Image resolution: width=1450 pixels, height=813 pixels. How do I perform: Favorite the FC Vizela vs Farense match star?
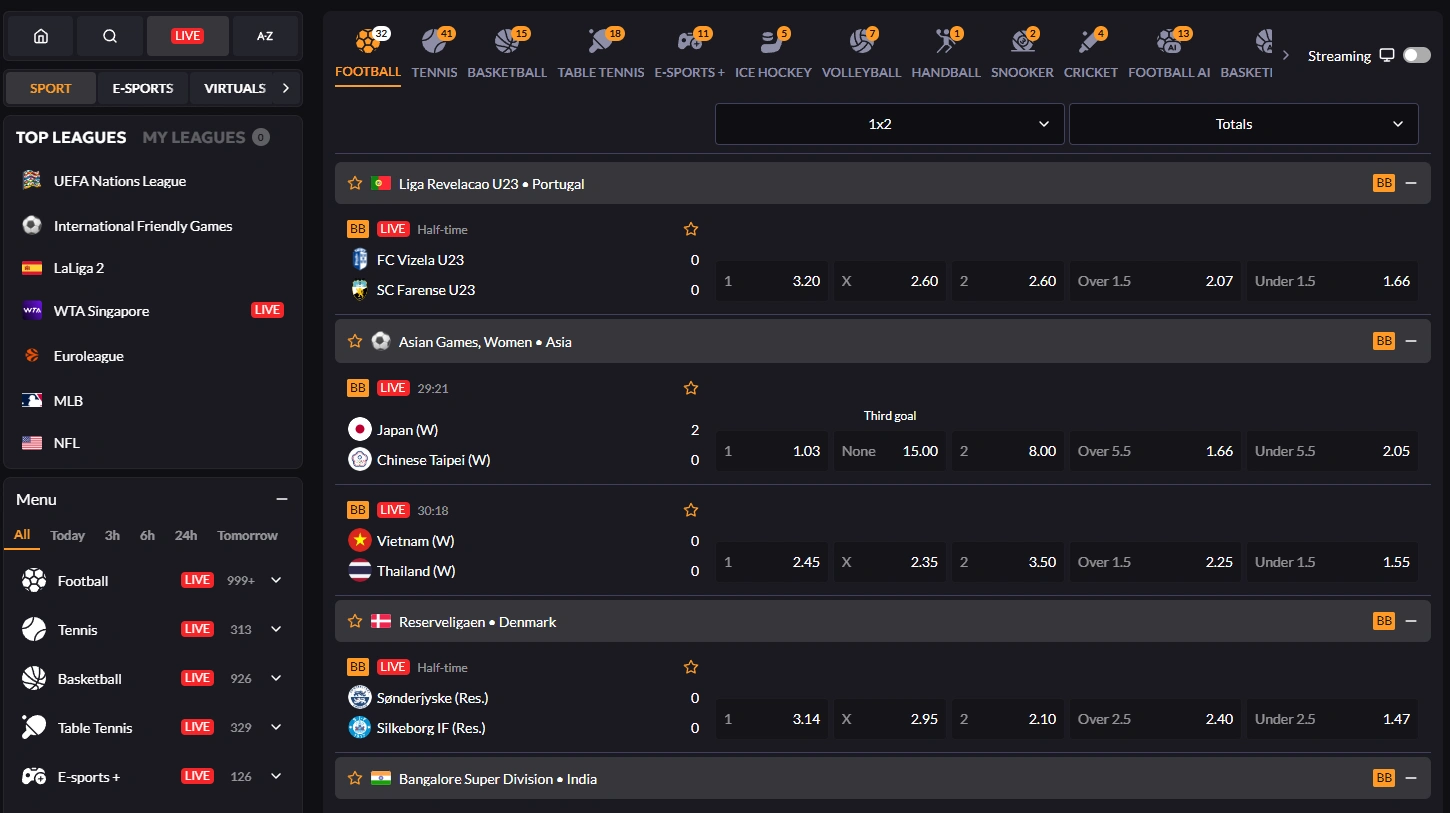click(x=690, y=229)
